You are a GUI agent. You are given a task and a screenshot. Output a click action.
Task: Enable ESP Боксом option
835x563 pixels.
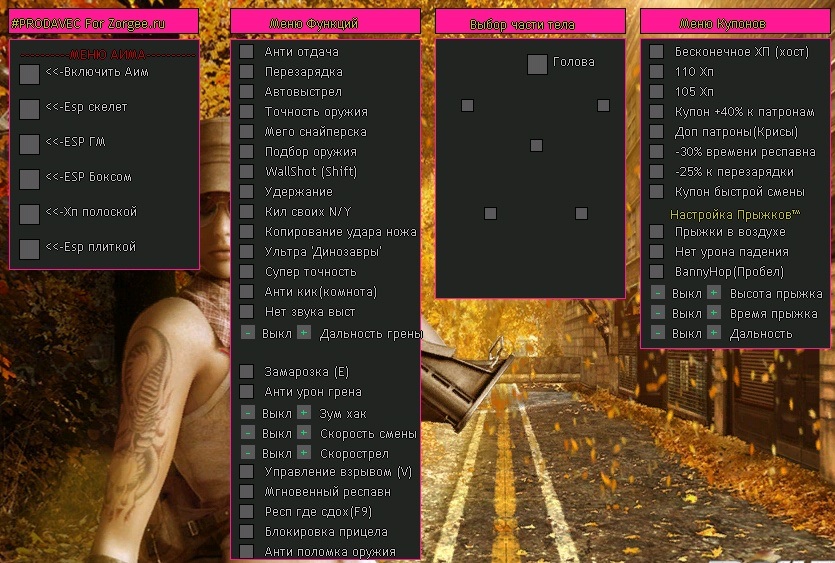tap(29, 179)
